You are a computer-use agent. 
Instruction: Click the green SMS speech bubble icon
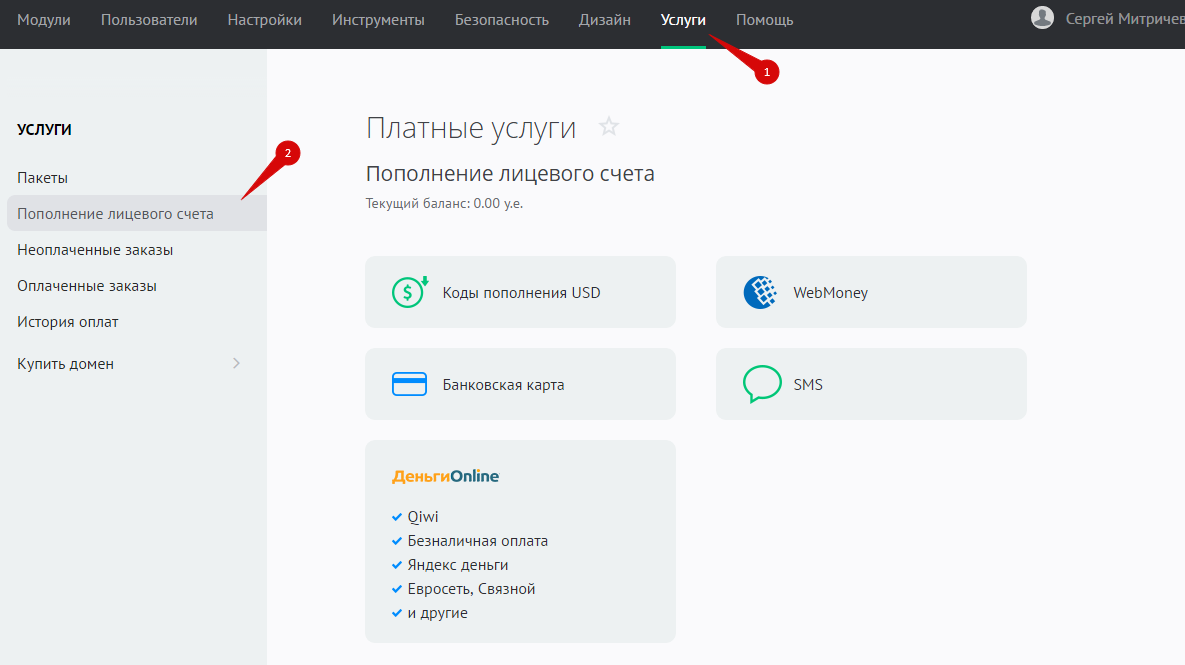[x=761, y=384]
